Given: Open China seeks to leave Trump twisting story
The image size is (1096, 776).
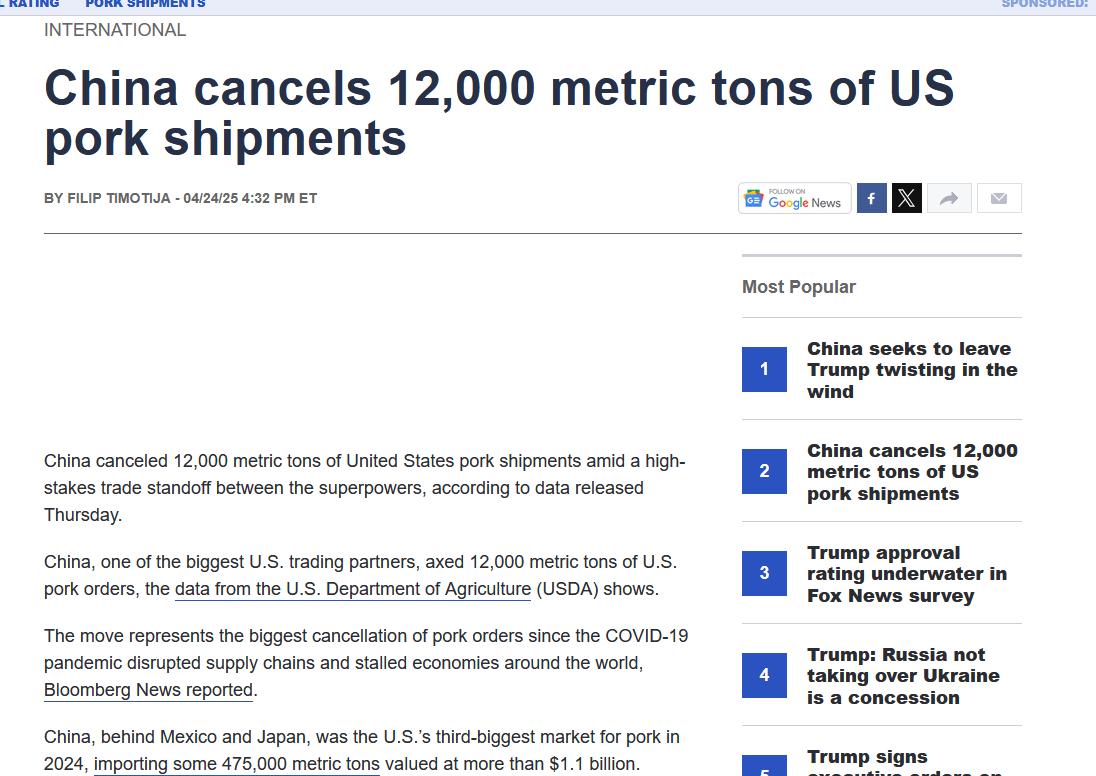Looking at the screenshot, I should pos(912,370).
